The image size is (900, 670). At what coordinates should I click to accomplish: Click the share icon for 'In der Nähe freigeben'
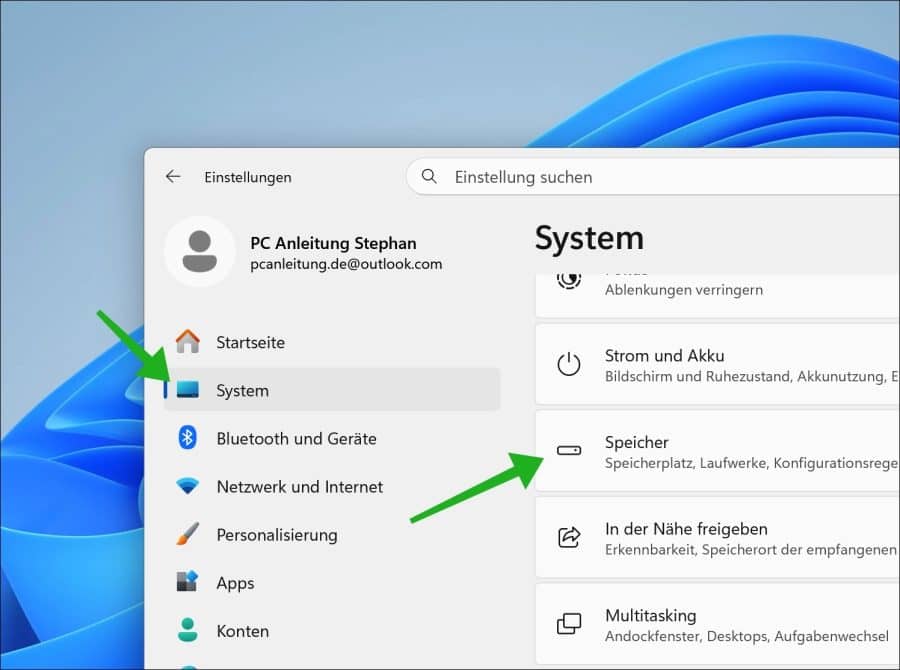(x=569, y=537)
